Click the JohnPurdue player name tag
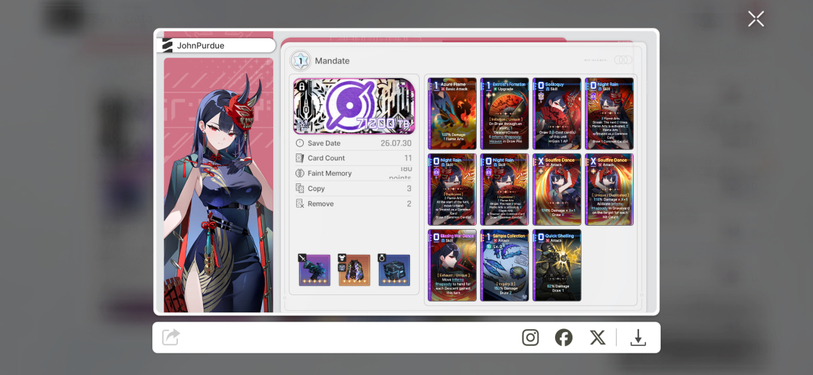Screen dimensions: 813x375 (216, 46)
